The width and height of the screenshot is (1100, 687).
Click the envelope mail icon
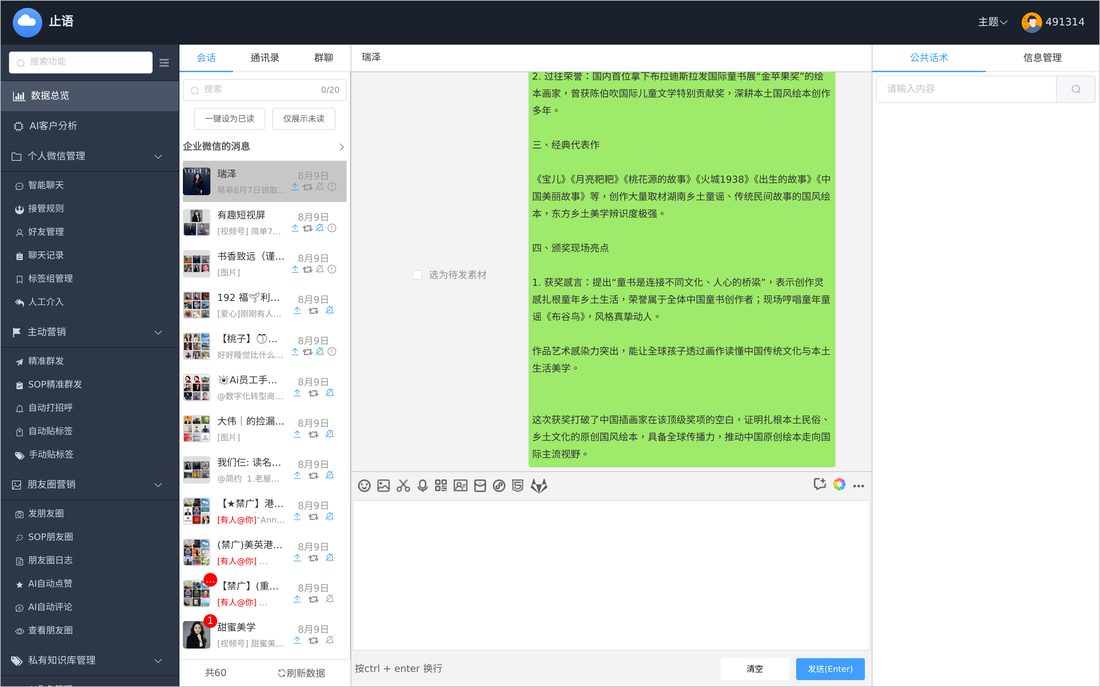pyautogui.click(x=480, y=486)
